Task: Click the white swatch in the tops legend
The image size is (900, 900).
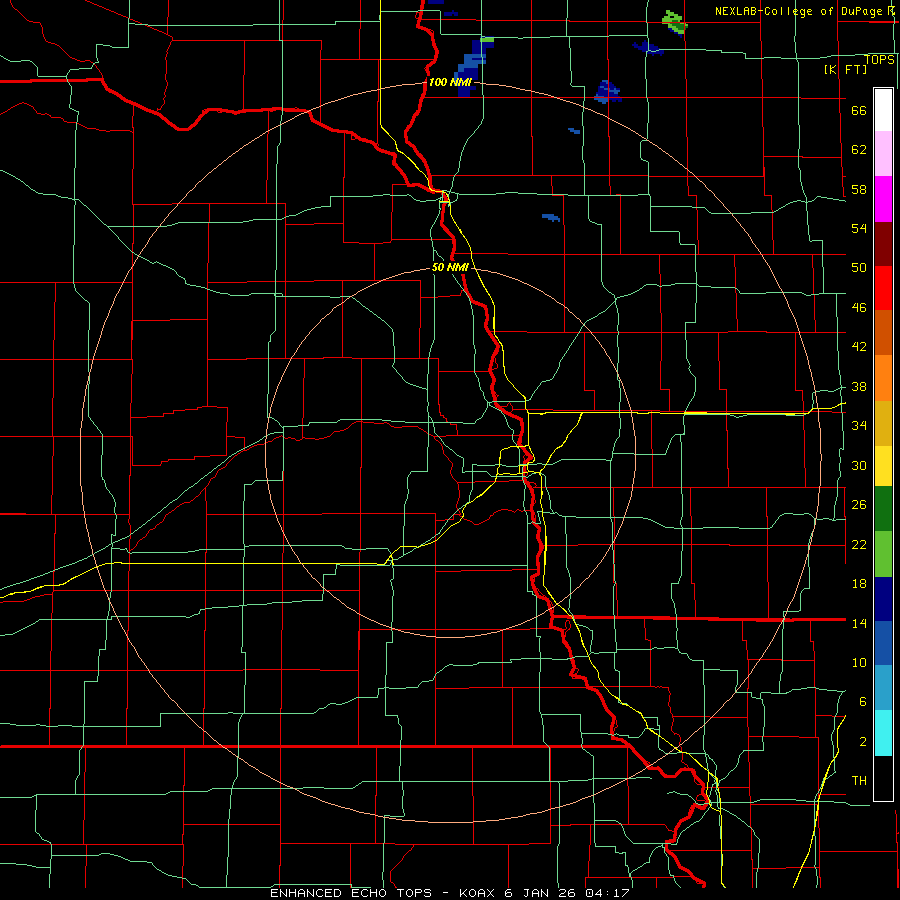Action: 883,110
